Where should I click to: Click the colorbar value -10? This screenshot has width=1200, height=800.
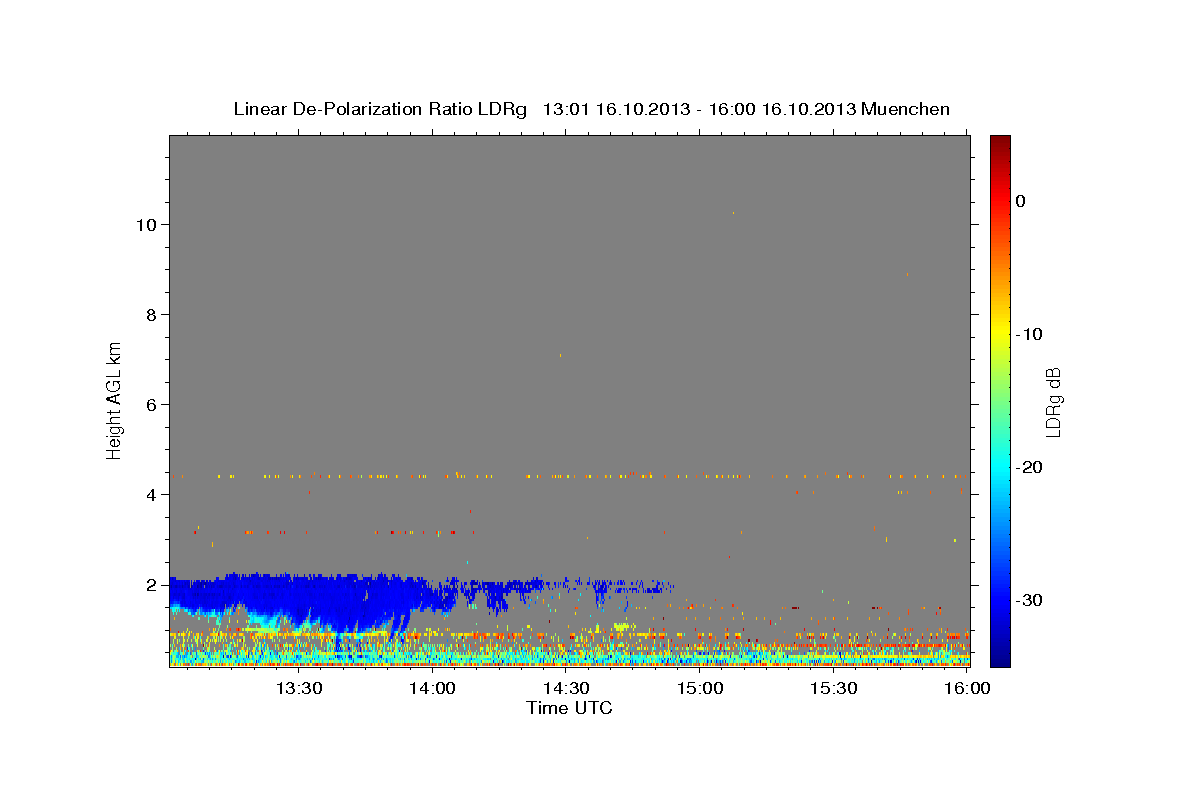point(1029,334)
